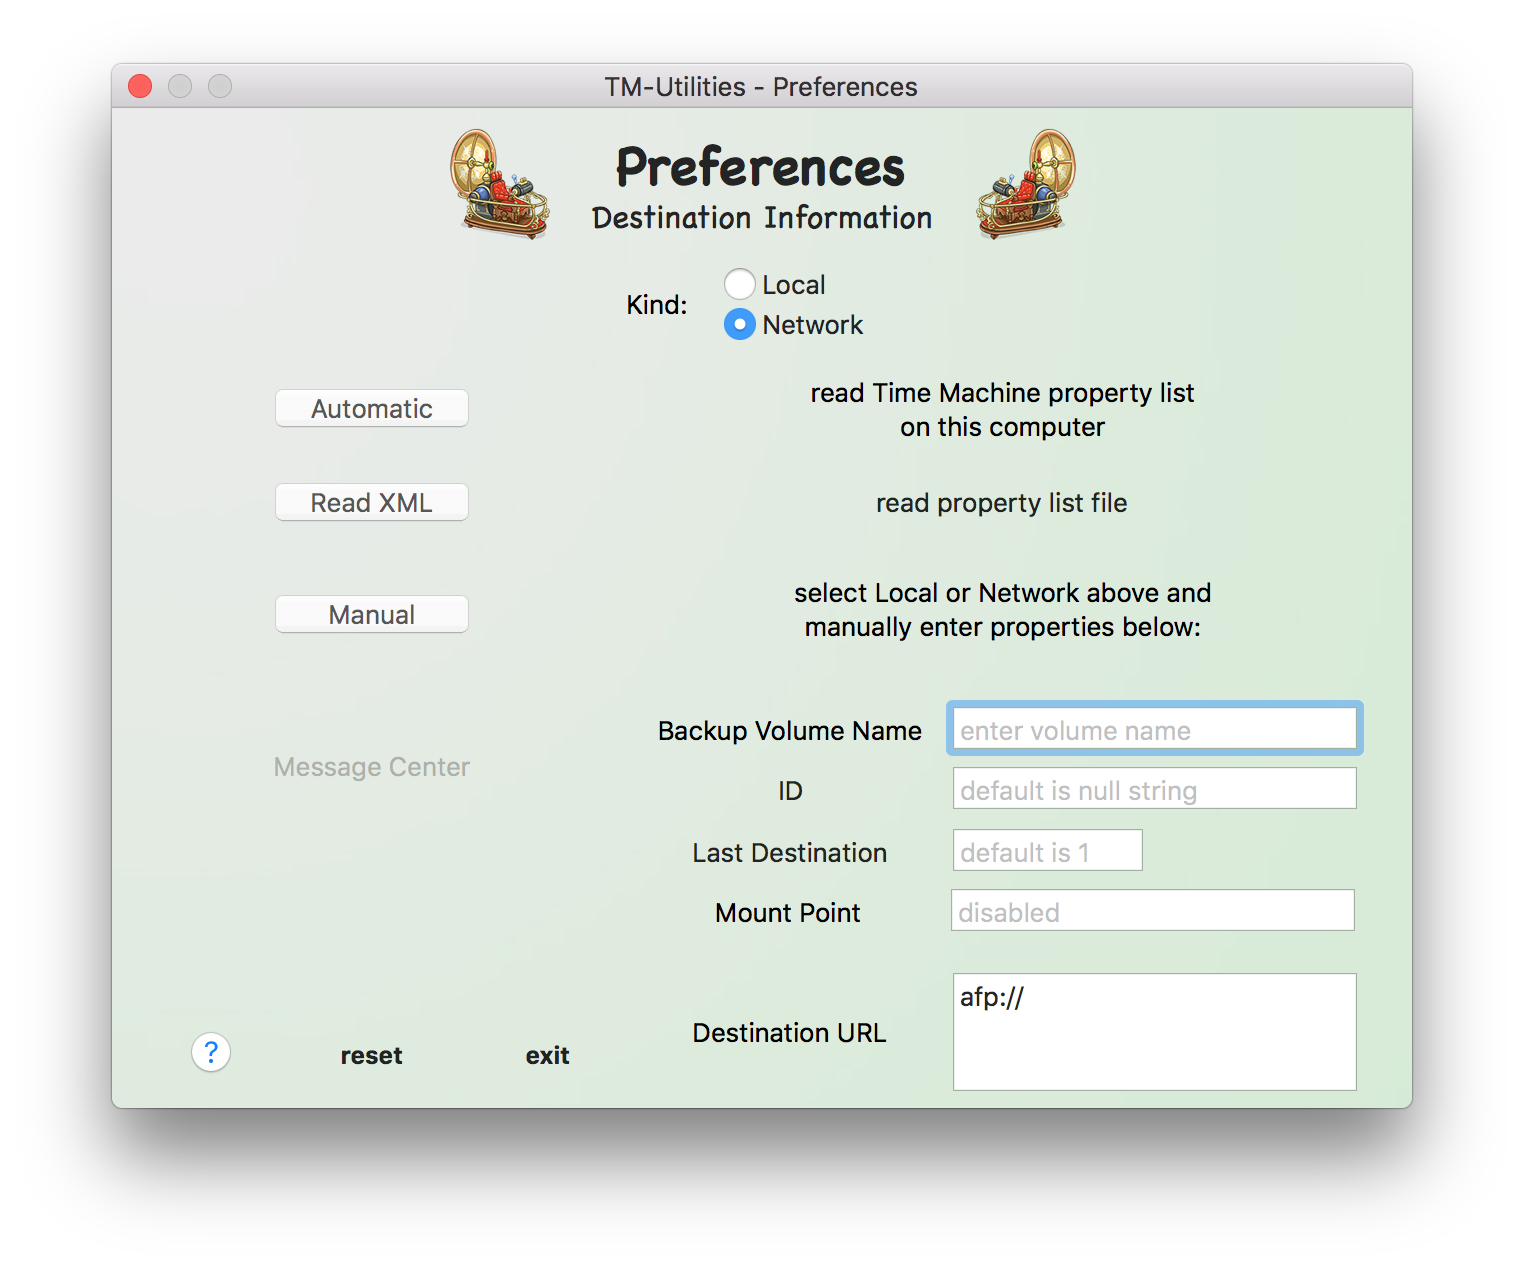Click the 'read property list file' text
The image size is (1524, 1268).
tap(1002, 503)
